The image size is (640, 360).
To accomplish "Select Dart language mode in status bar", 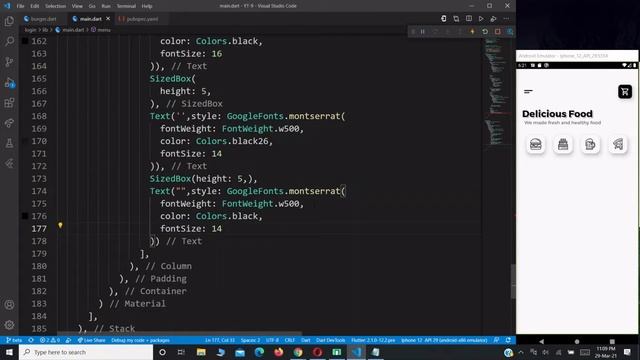I will (306, 340).
